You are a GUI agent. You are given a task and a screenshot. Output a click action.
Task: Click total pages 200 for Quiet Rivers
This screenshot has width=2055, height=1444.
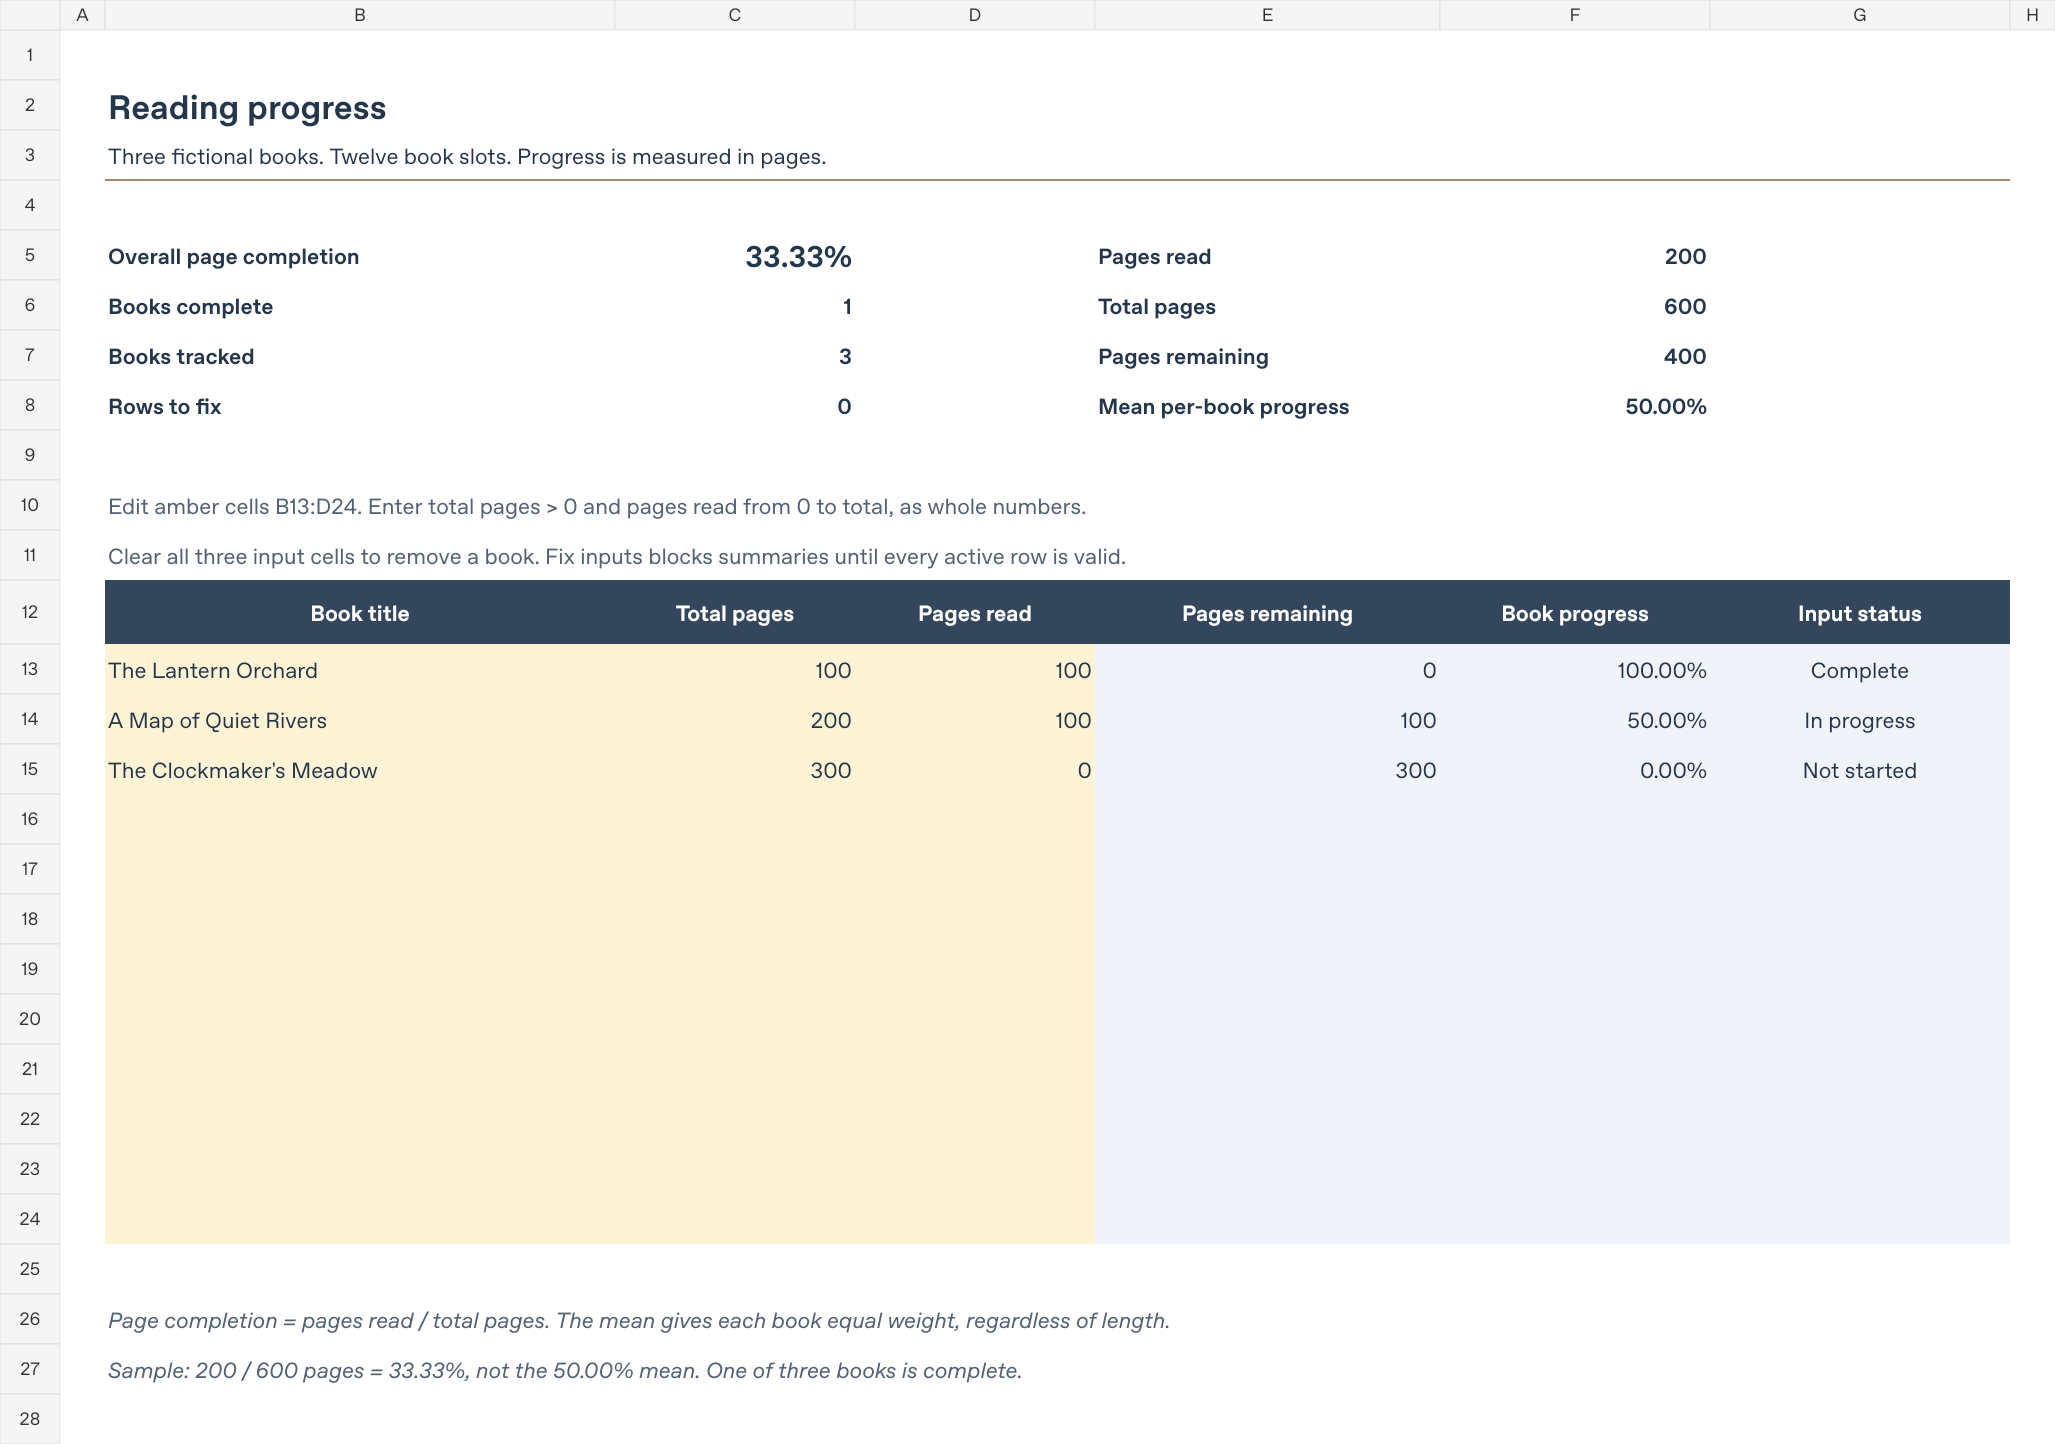(x=735, y=720)
